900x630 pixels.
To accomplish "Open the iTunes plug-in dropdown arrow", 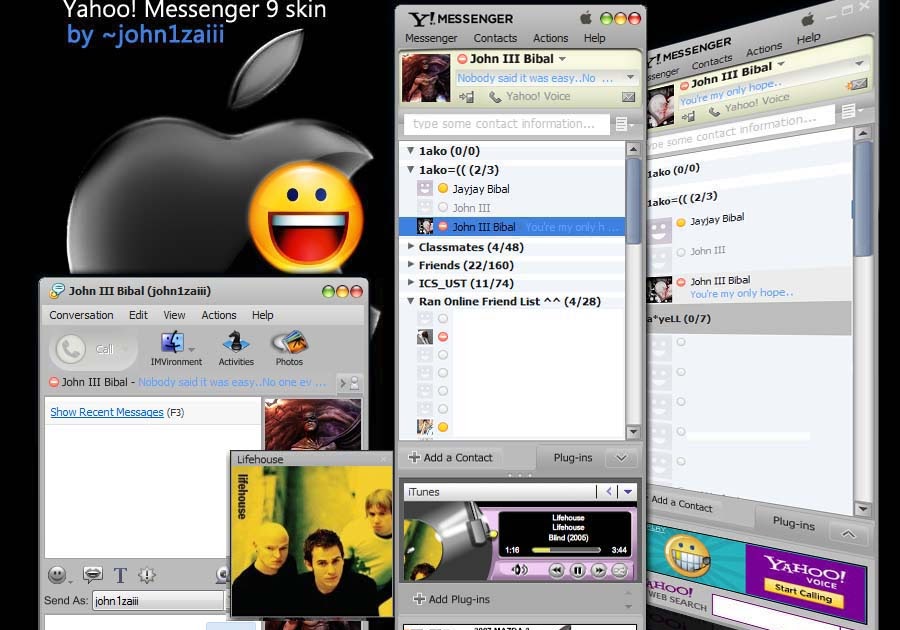I will pyautogui.click(x=628, y=492).
